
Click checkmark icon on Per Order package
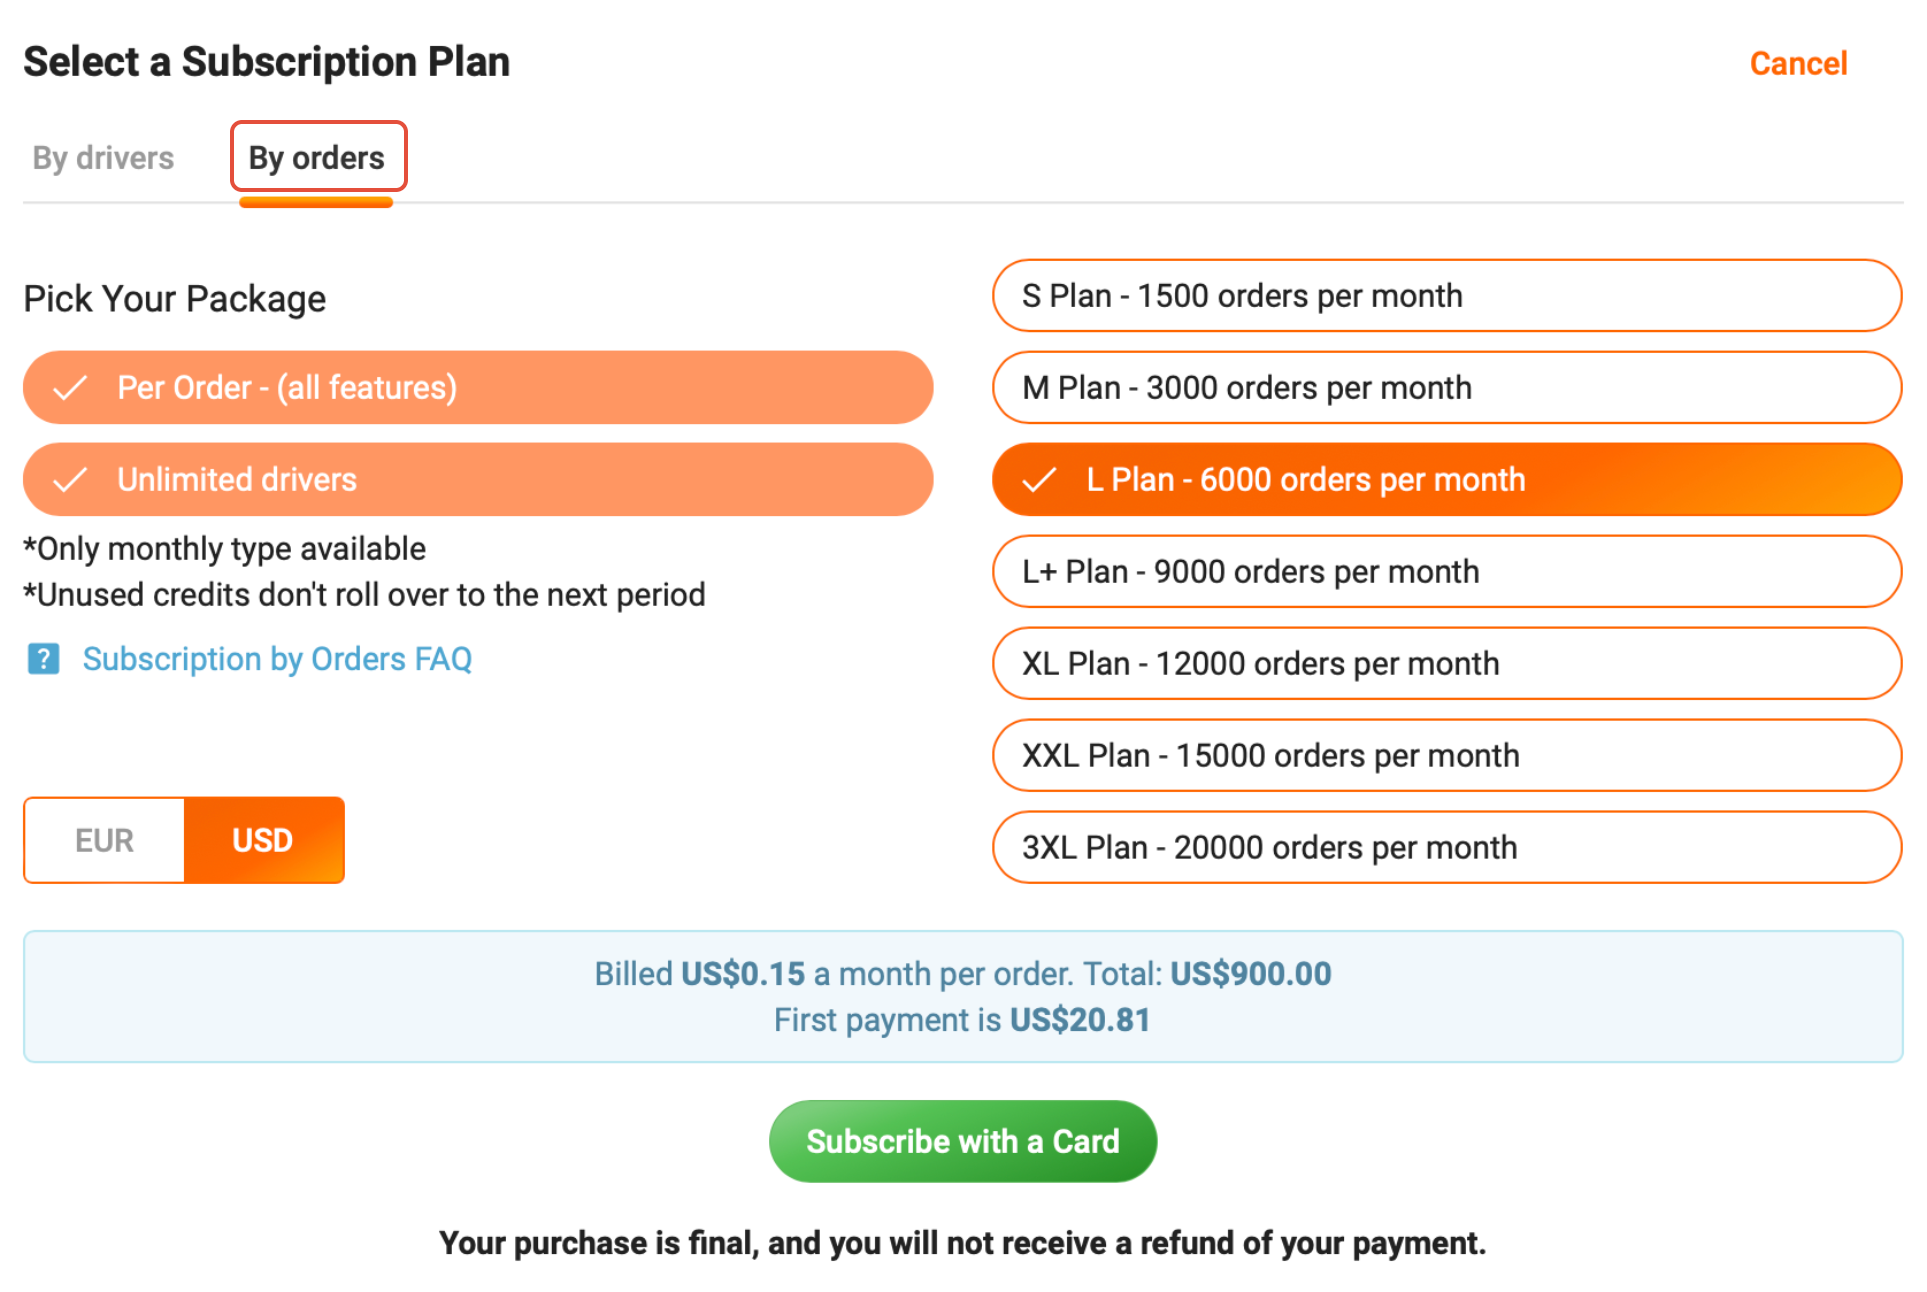coord(70,388)
